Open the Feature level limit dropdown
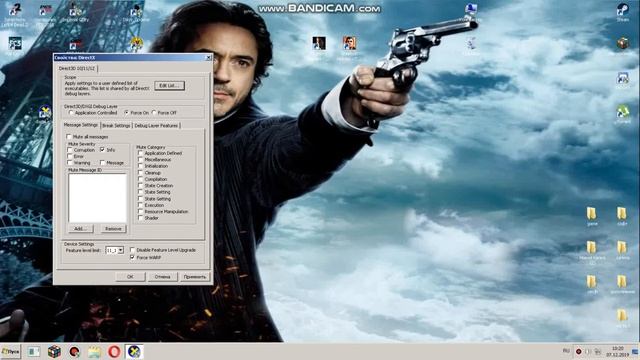The image size is (640, 360). click(x=121, y=250)
